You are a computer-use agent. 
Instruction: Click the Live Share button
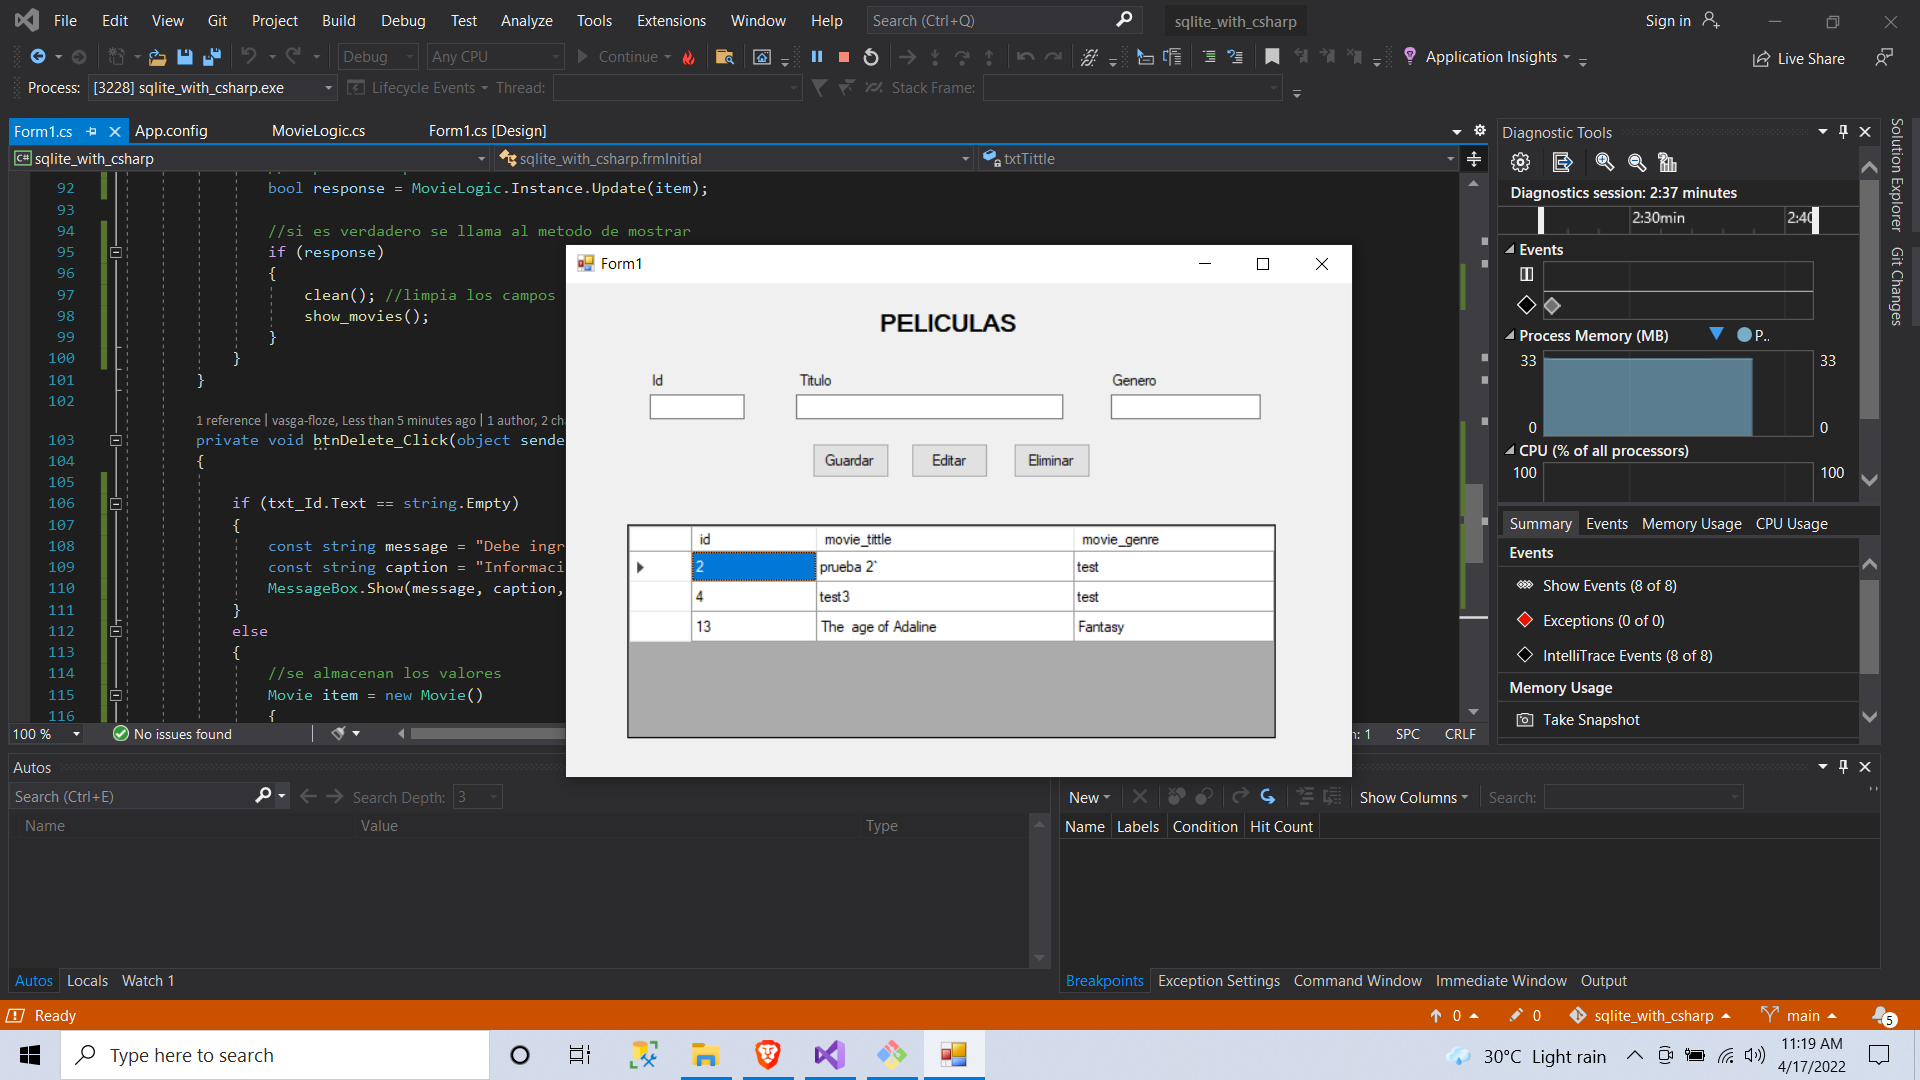tap(1799, 59)
